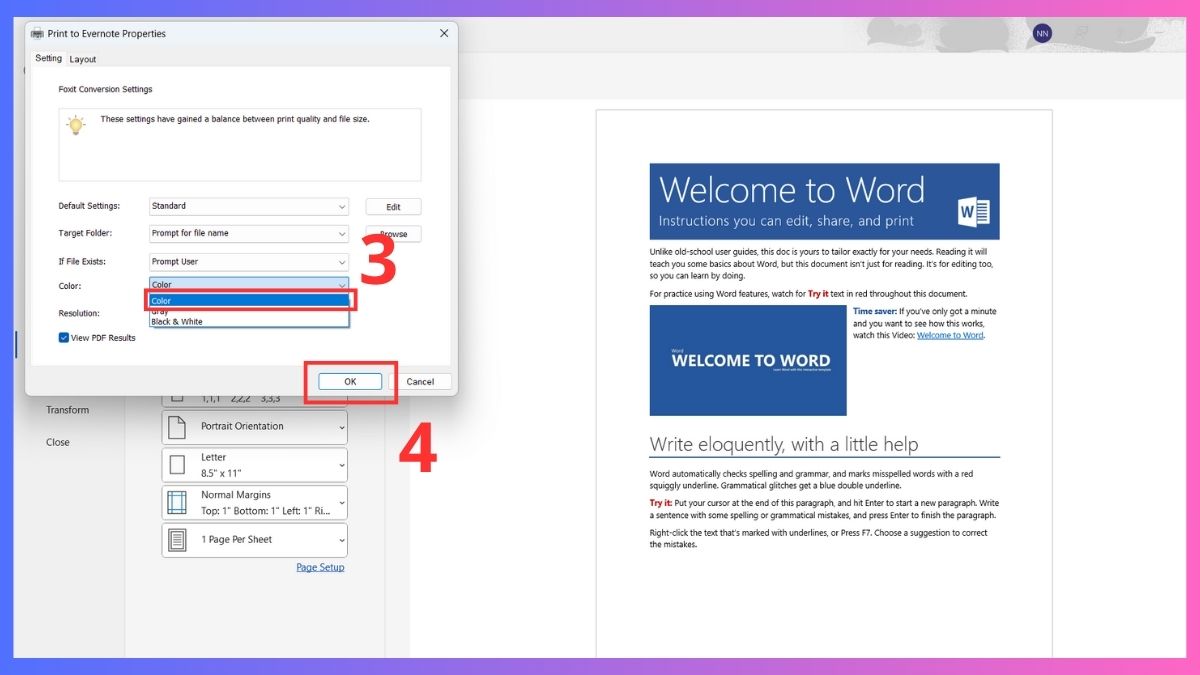Expand the If File Exists dropdown
The width and height of the screenshot is (1200, 675).
249,261
